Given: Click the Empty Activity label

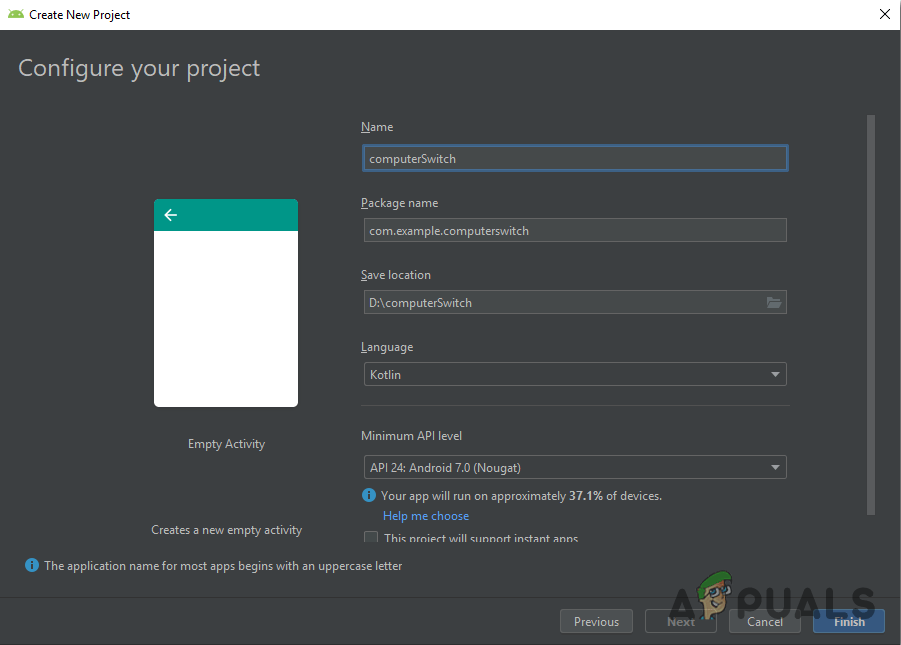Looking at the screenshot, I should point(226,443).
